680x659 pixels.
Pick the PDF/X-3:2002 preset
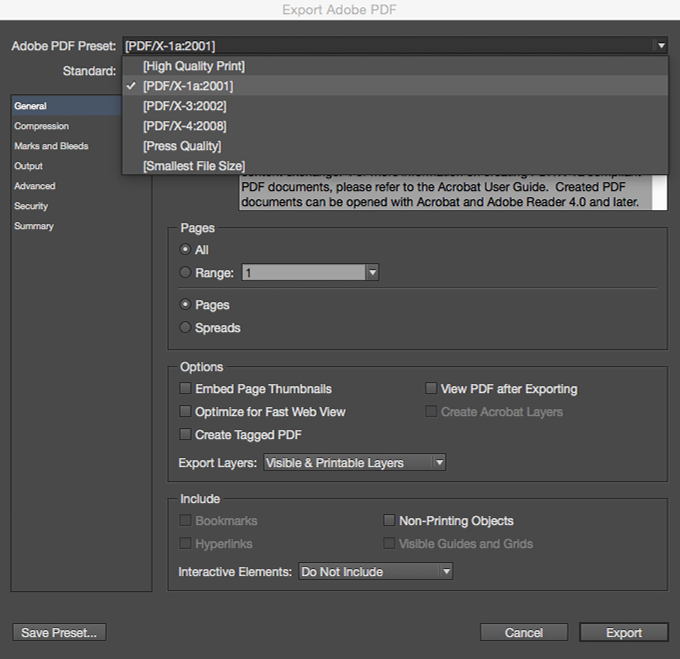coord(395,106)
